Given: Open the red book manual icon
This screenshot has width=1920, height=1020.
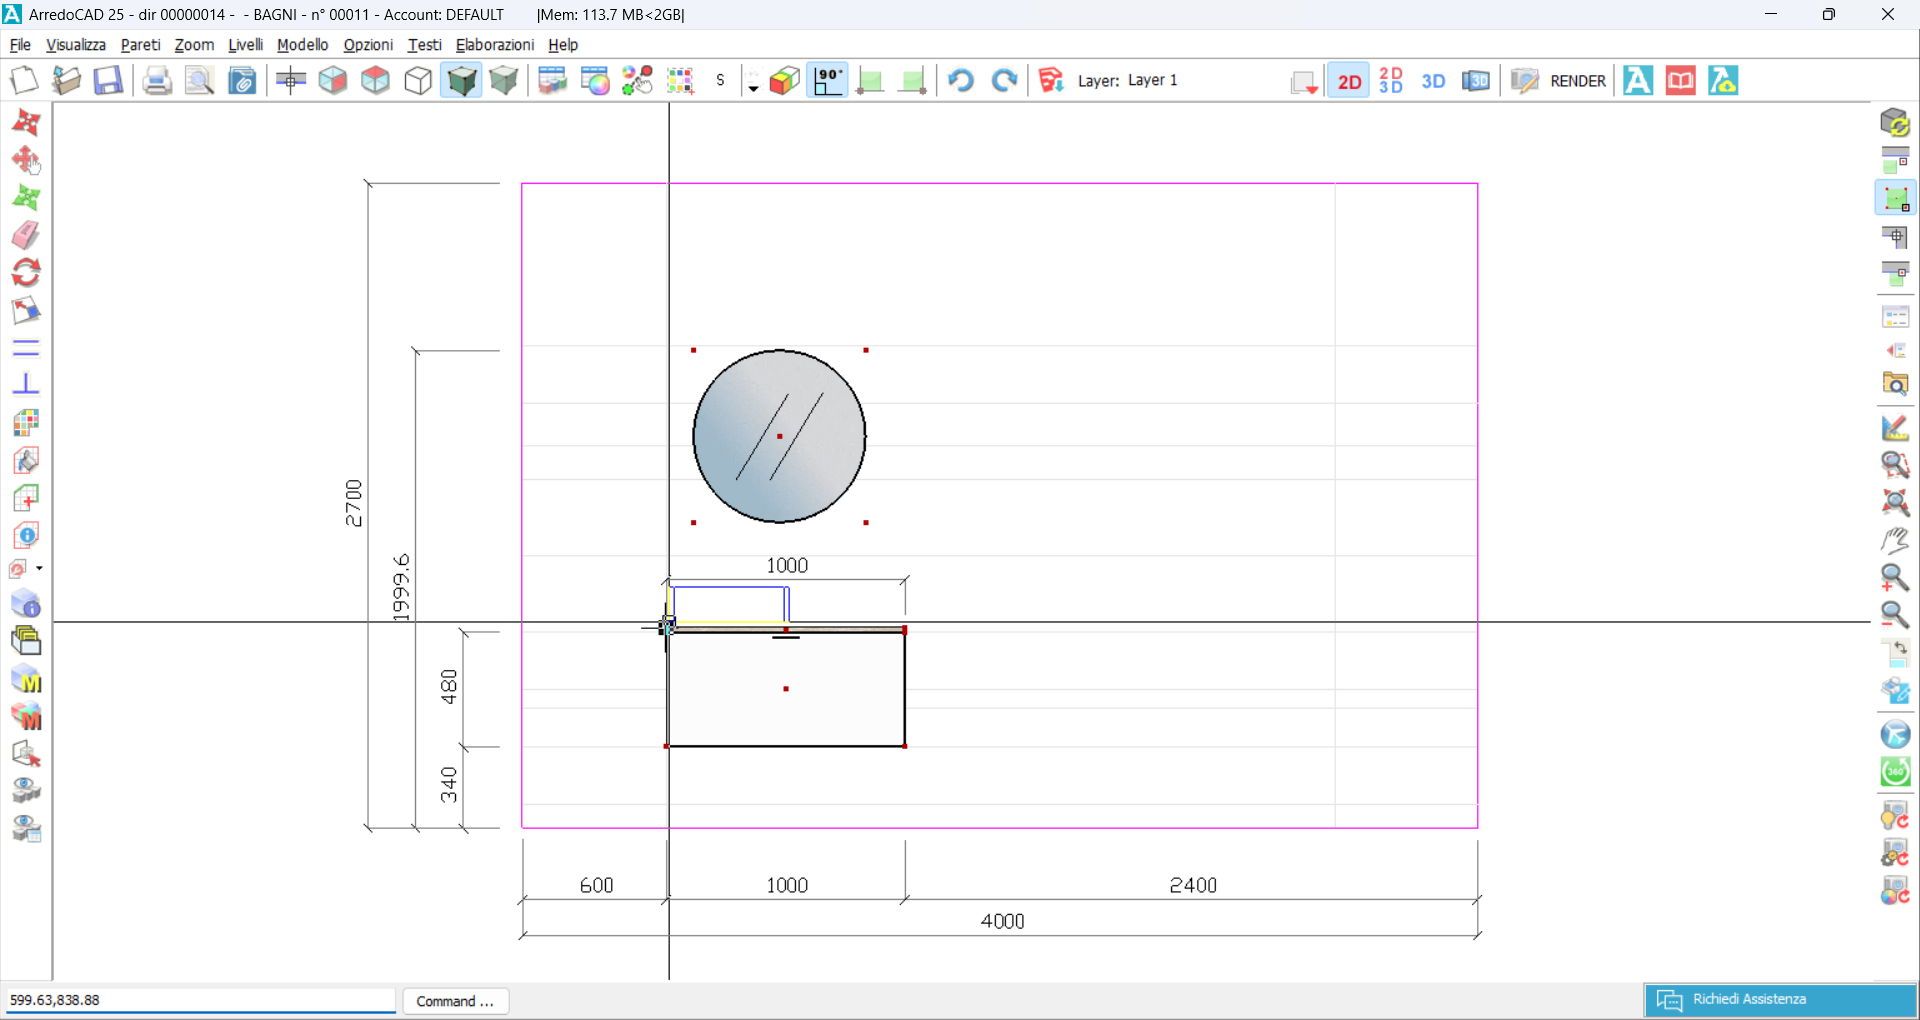Looking at the screenshot, I should click(x=1681, y=80).
